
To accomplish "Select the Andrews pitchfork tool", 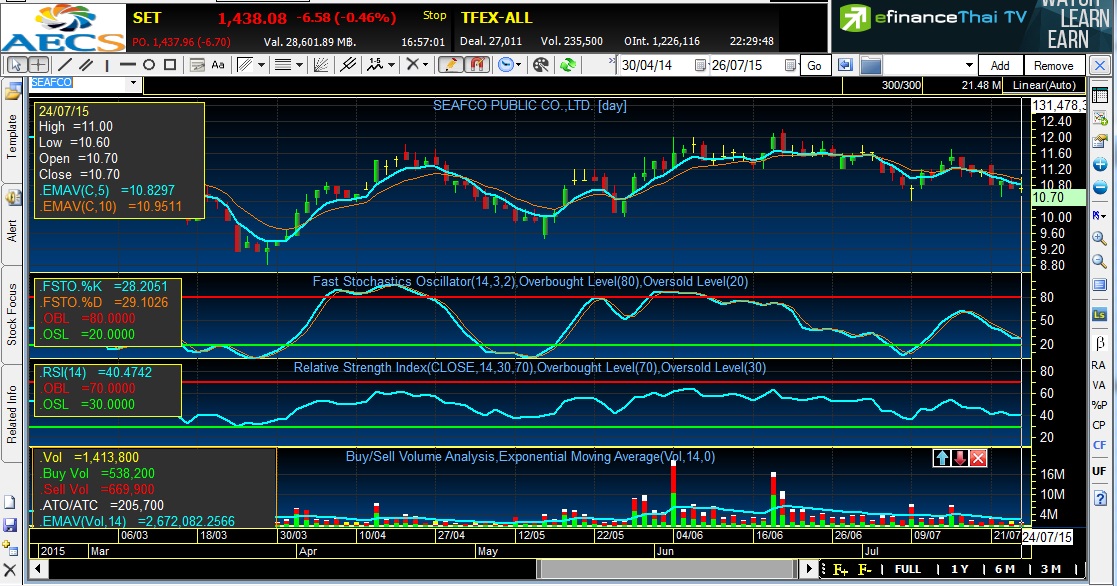I will [x=348, y=66].
